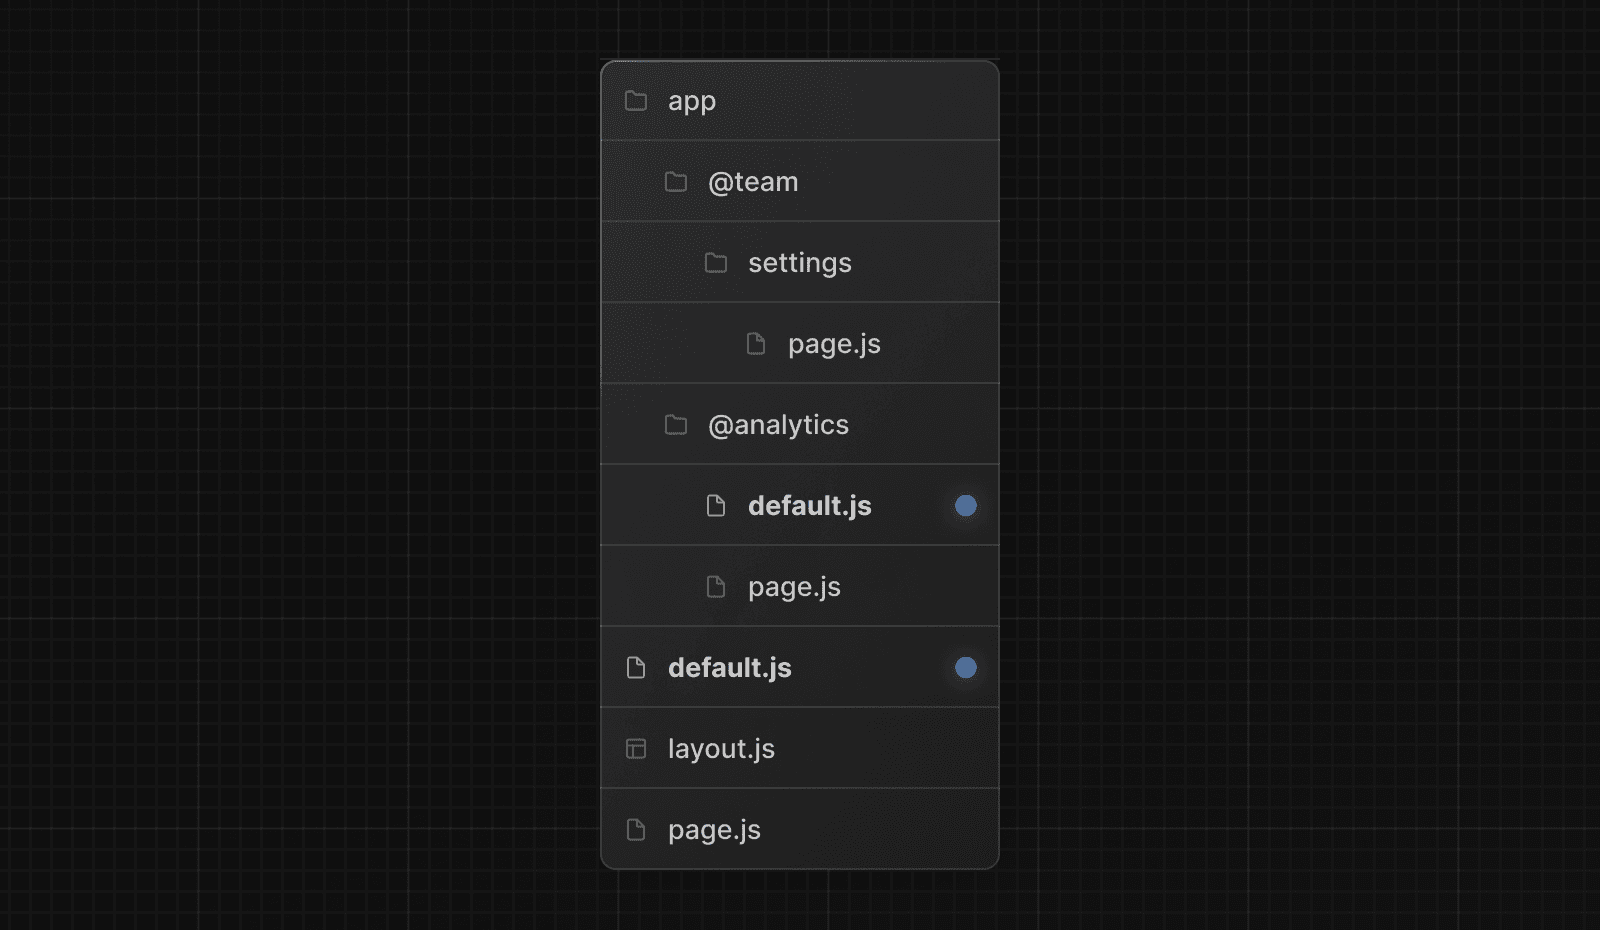
Task: Click the @team folder icon
Action: [676, 182]
